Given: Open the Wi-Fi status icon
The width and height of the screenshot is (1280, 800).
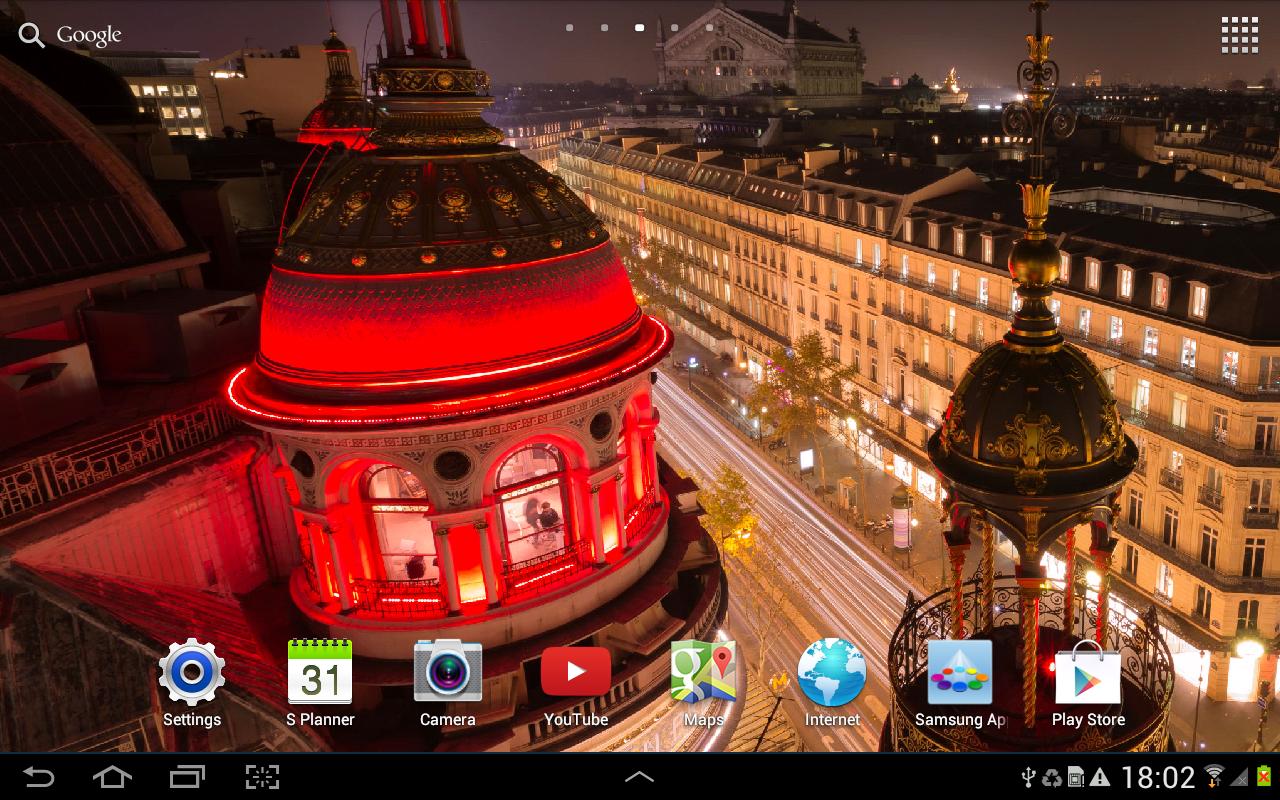Looking at the screenshot, I should pos(1214,776).
